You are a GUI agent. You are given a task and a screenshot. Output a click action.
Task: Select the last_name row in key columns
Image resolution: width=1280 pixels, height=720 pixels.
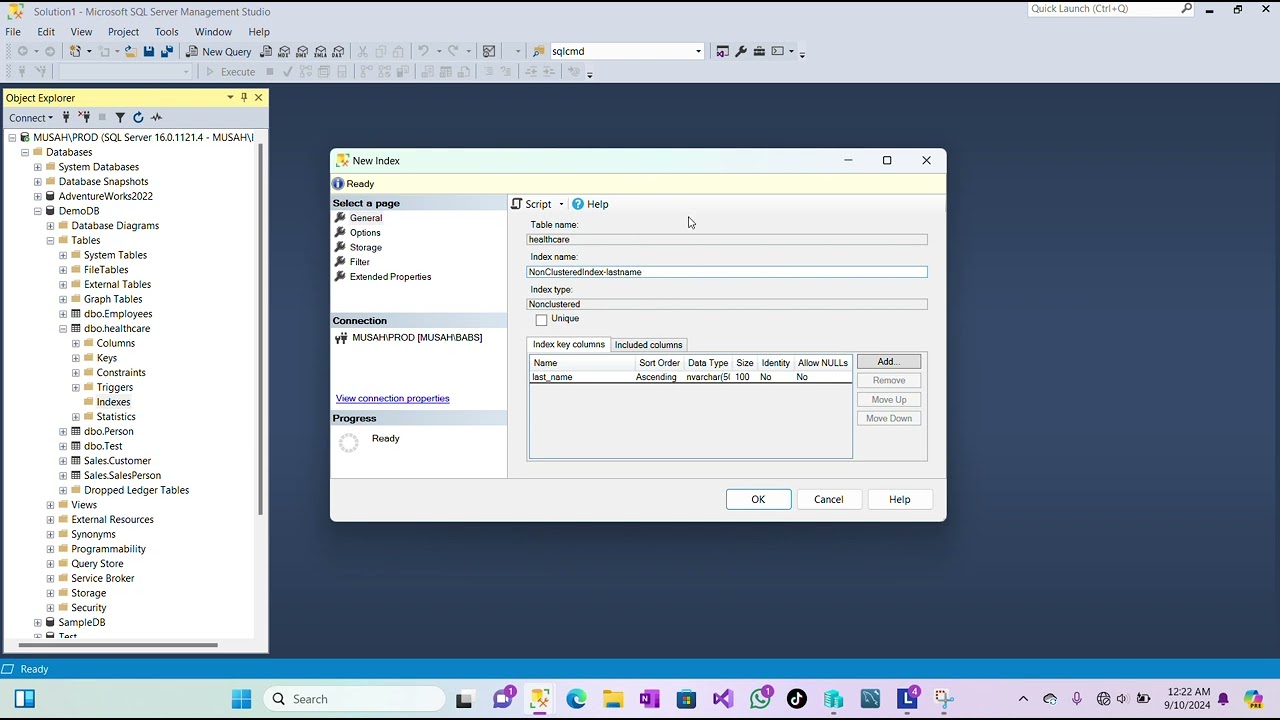click(690, 377)
